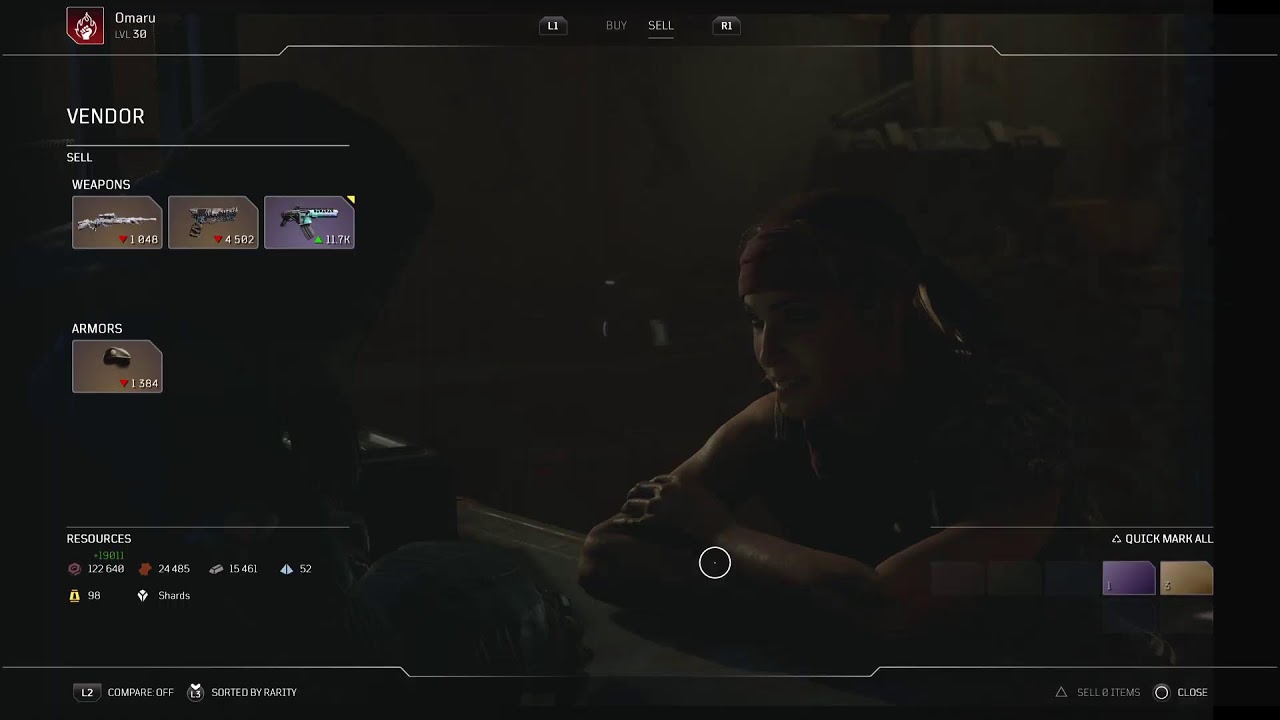The image size is (1280, 720).
Task: Switch to the SELL tab
Action: [x=661, y=26]
